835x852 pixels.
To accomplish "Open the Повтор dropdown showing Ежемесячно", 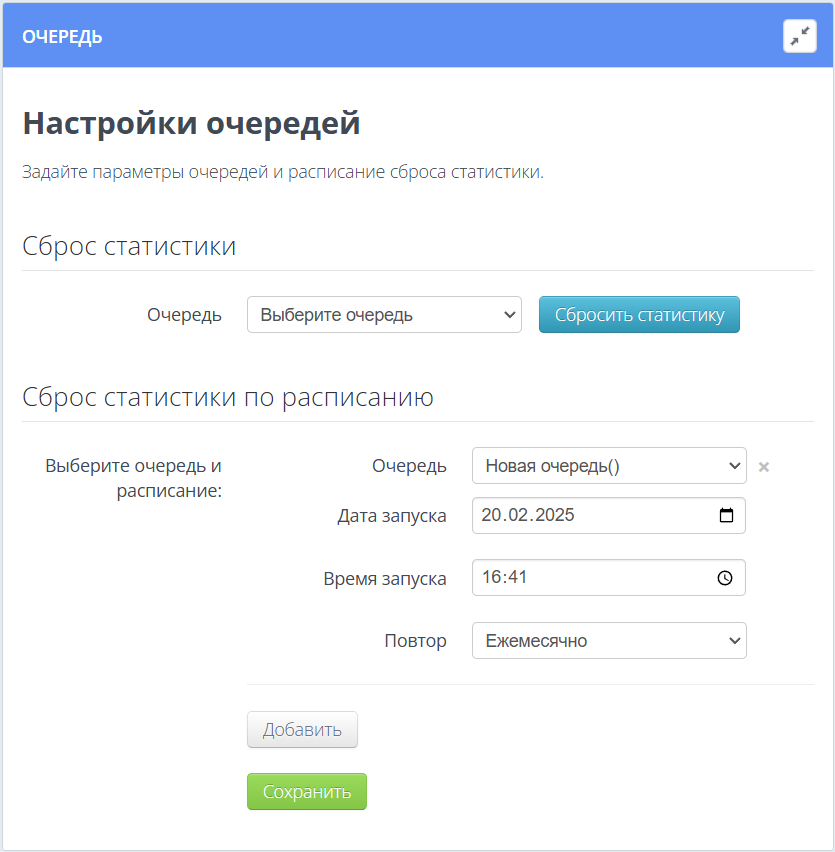I will click(609, 640).
